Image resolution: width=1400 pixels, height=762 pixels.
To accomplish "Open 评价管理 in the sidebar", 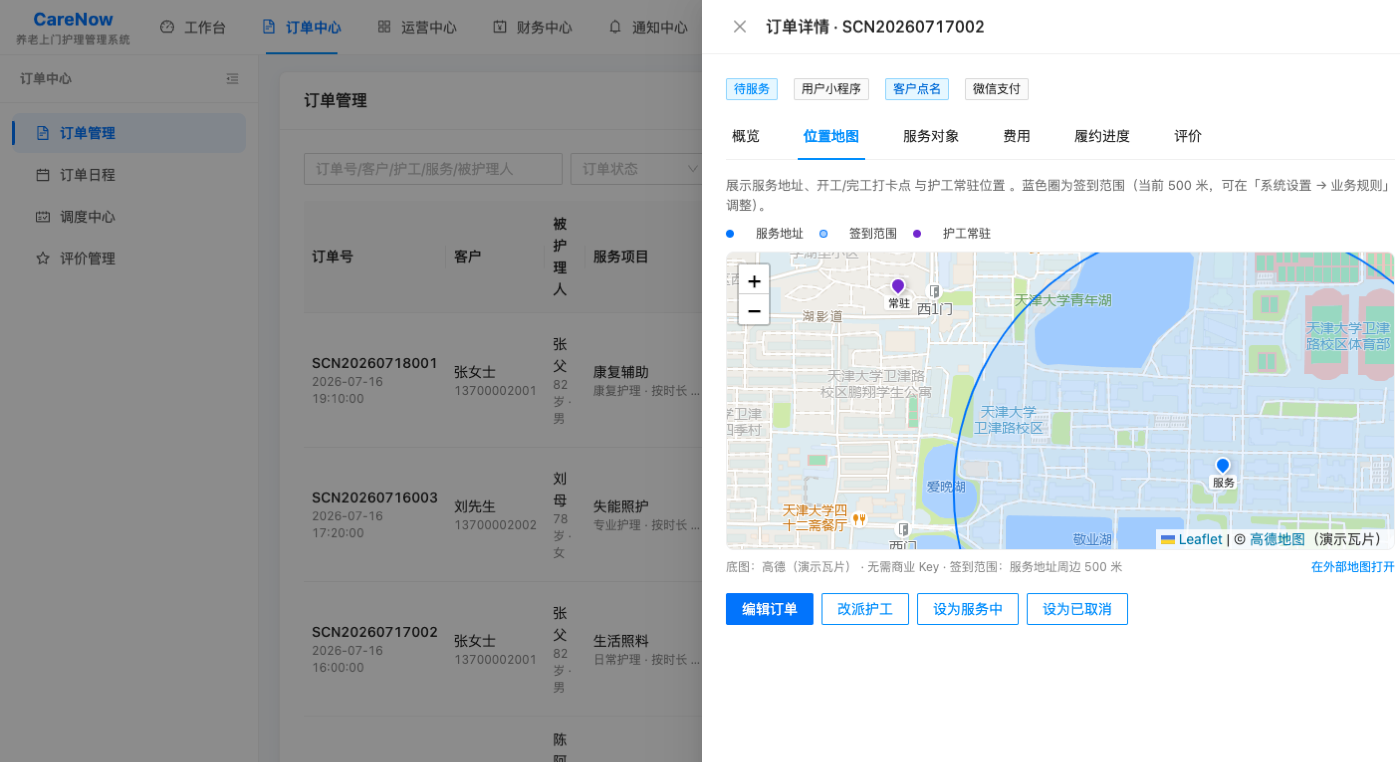I will (128, 258).
